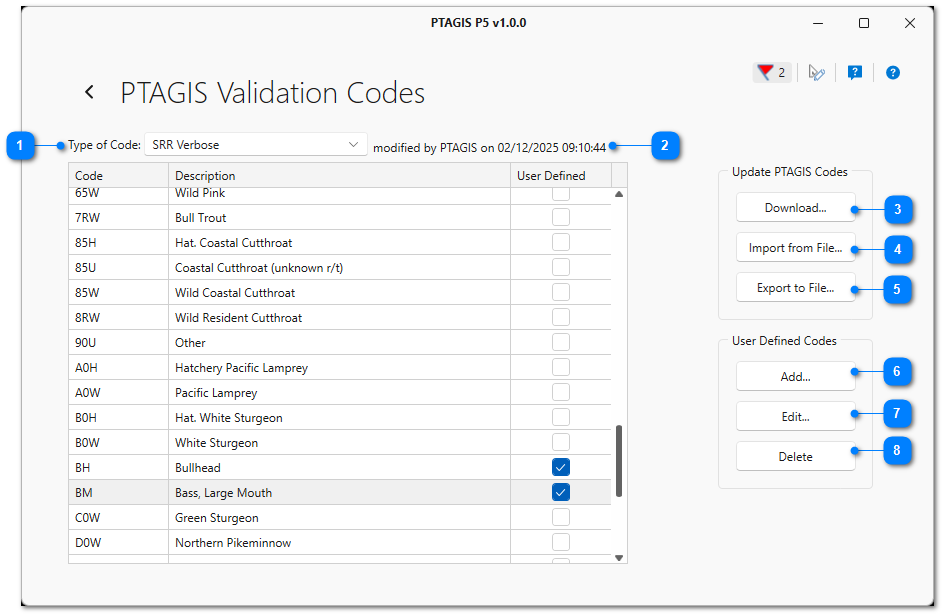Screen dimensions: 944x616
Task: Click the Delete button
Action: [x=795, y=457]
